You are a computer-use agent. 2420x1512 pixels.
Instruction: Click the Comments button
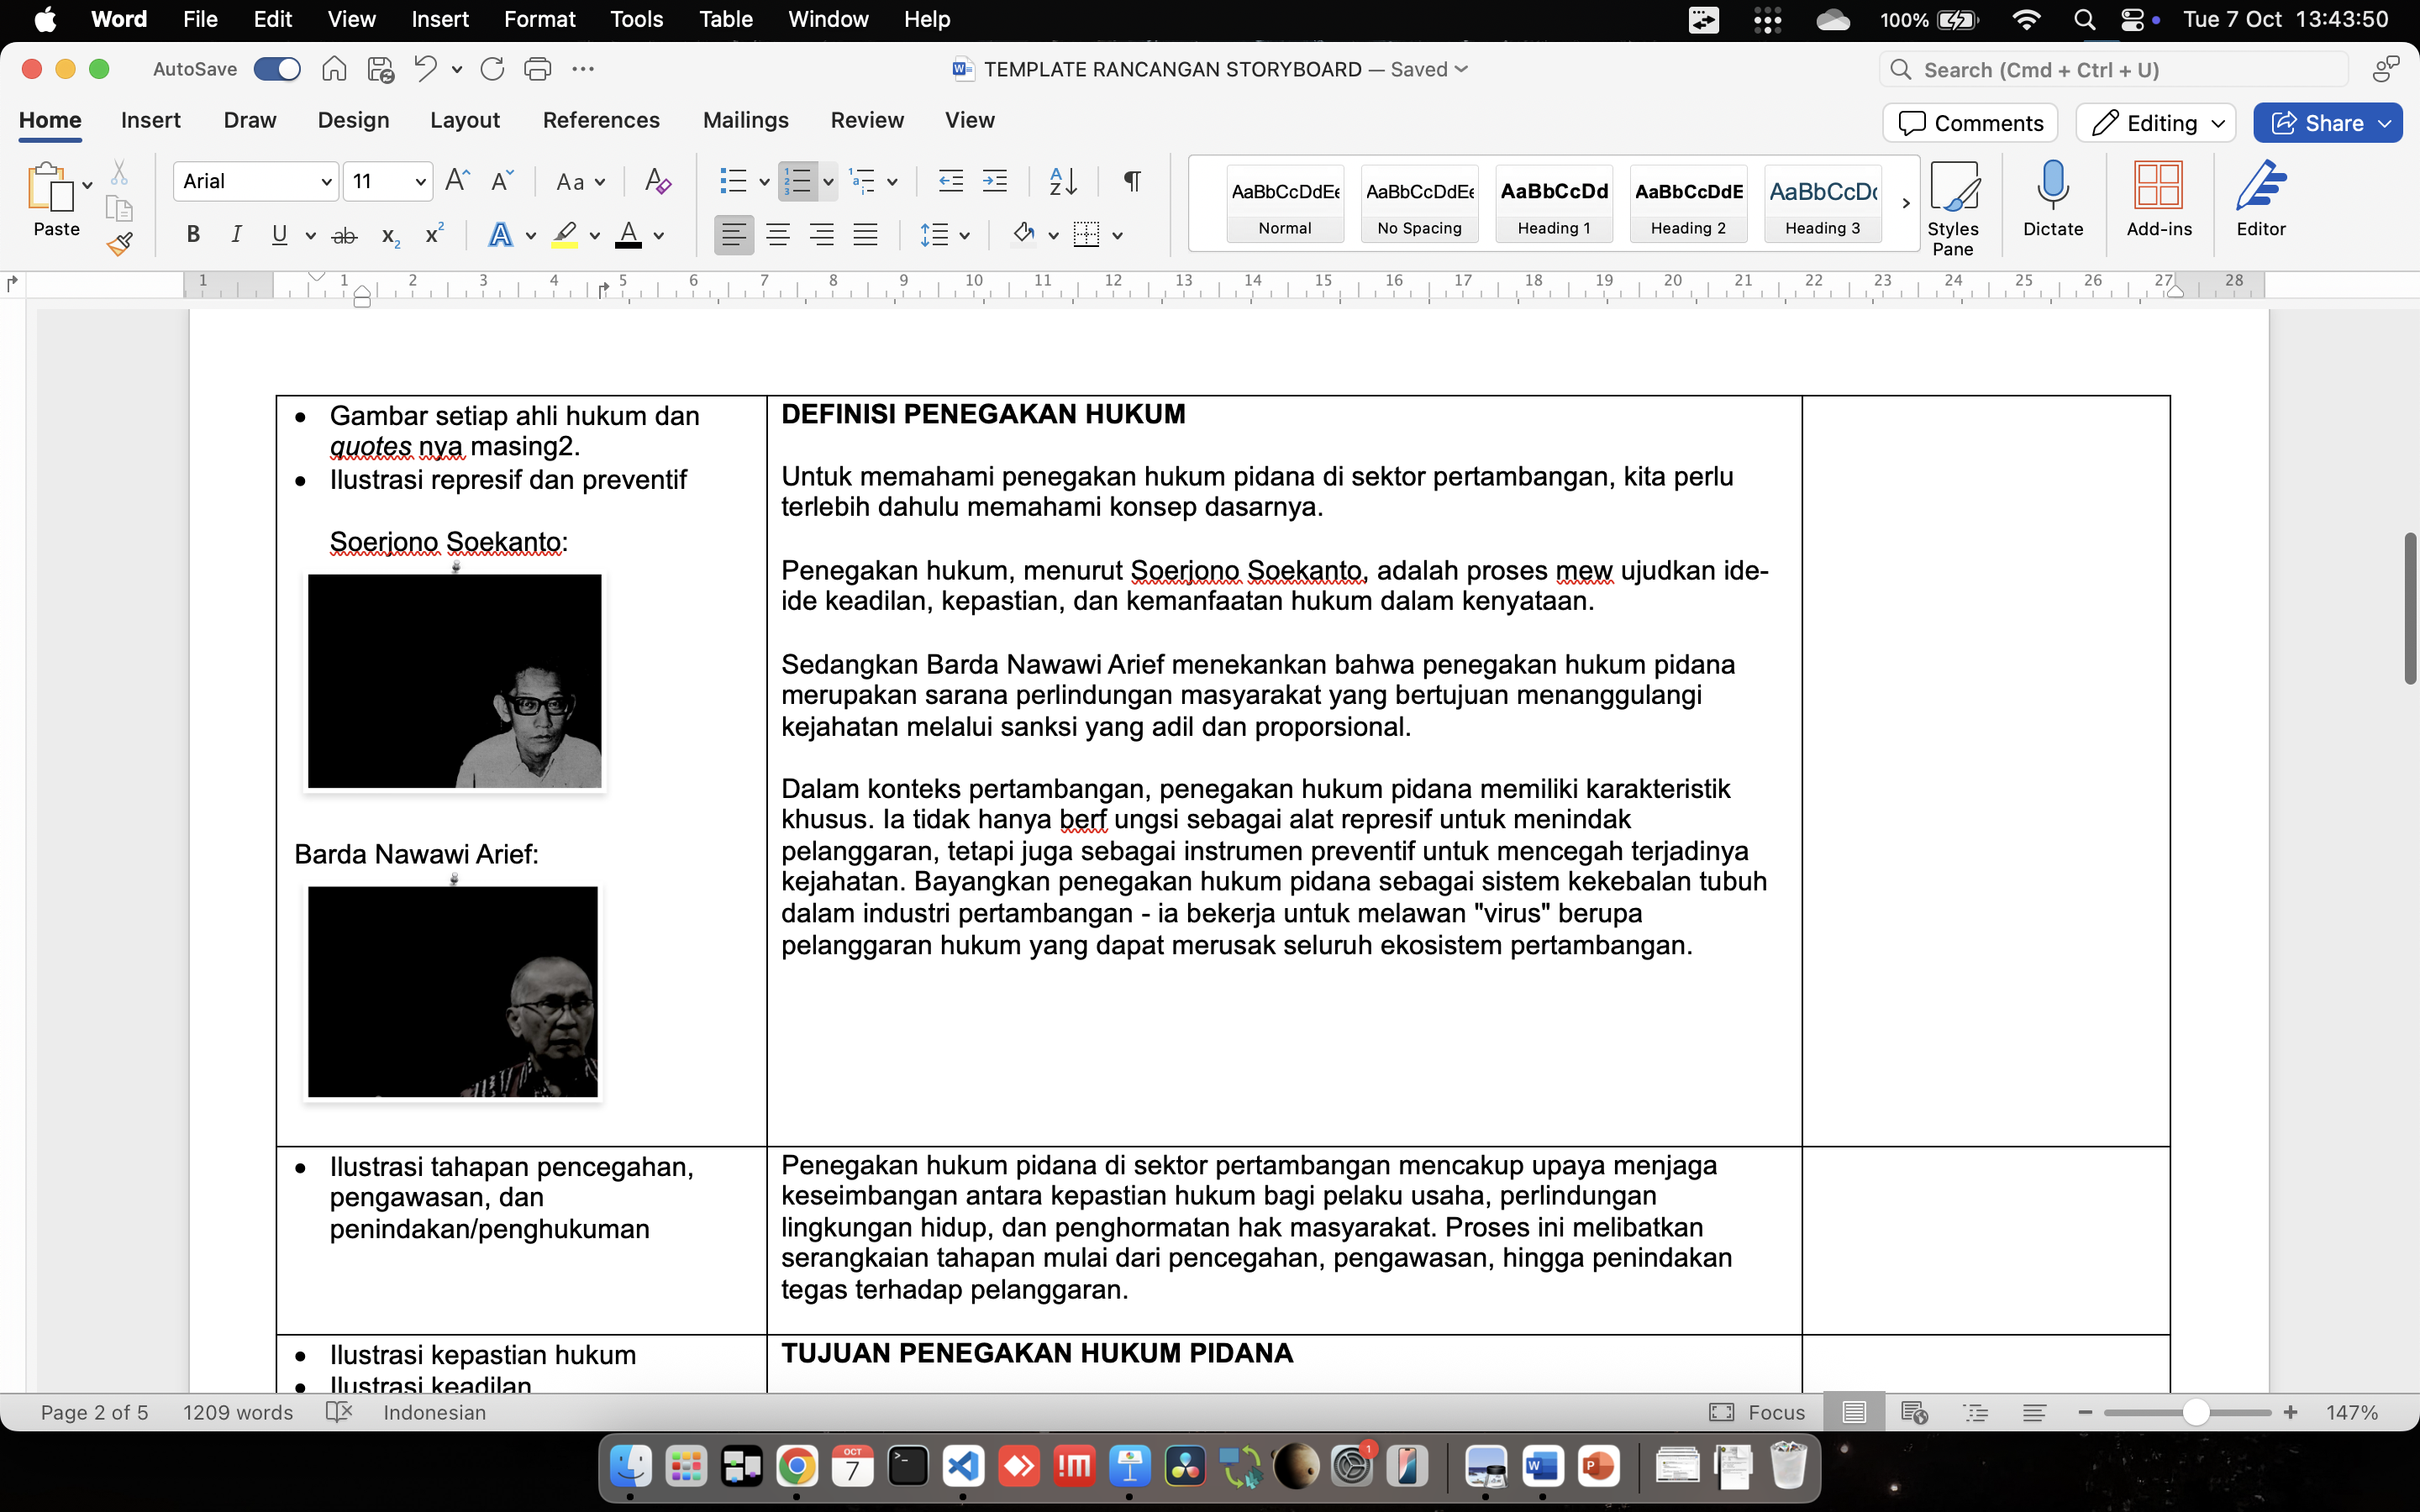pos(1970,123)
